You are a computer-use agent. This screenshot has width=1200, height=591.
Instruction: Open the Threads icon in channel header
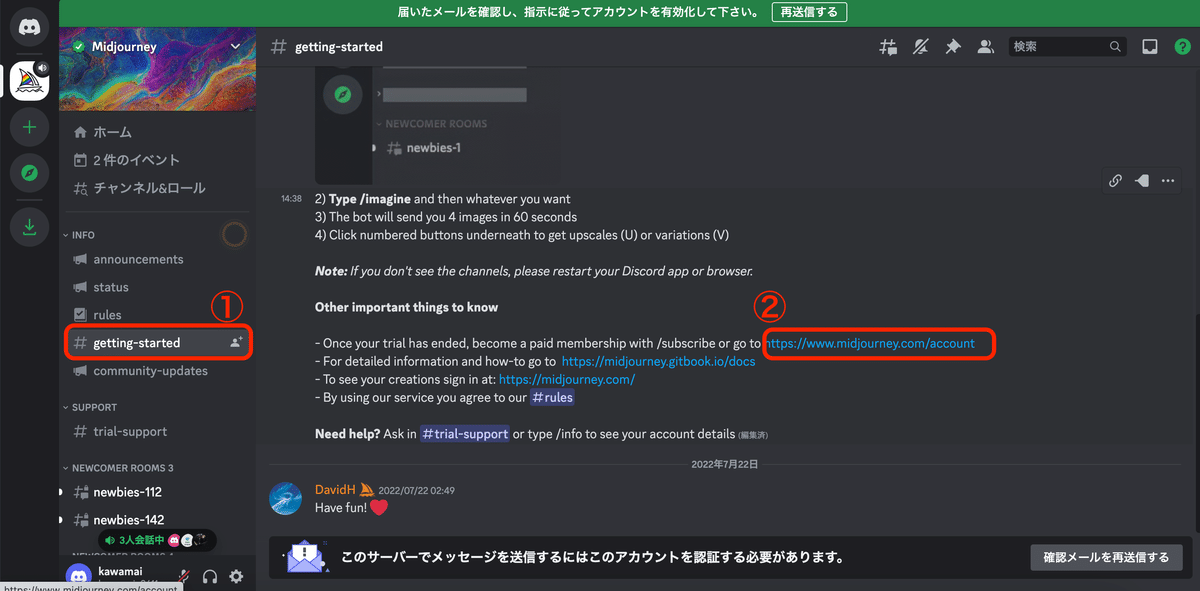click(887, 47)
